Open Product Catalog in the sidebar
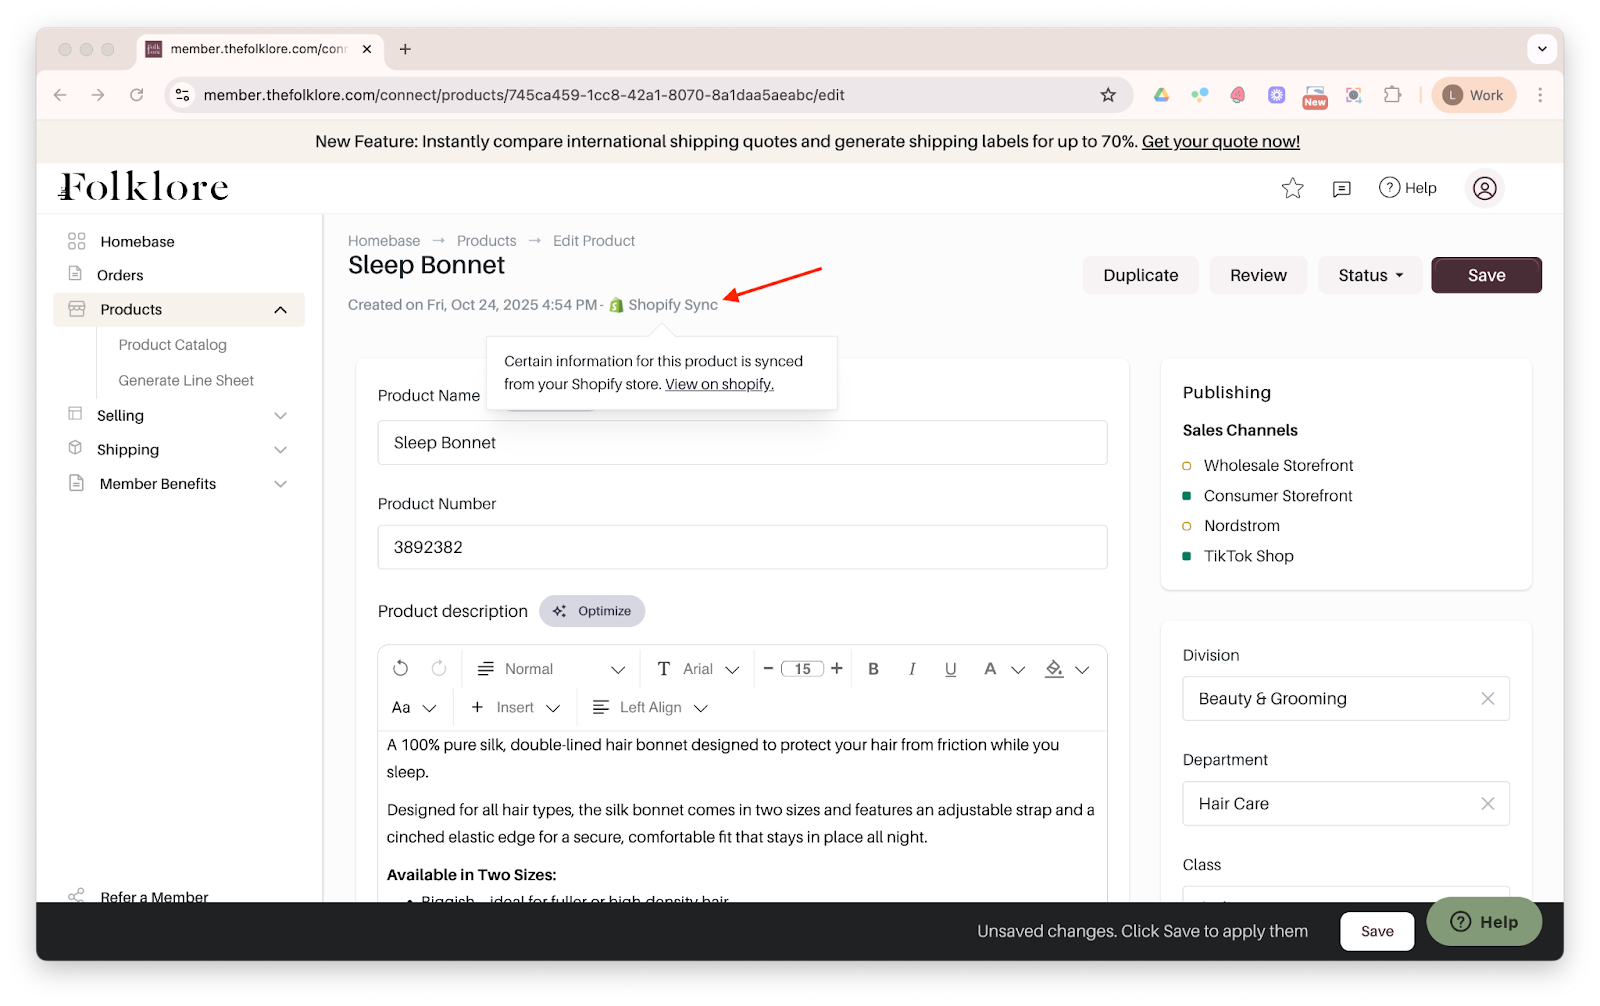The image size is (1600, 1006). 172,345
